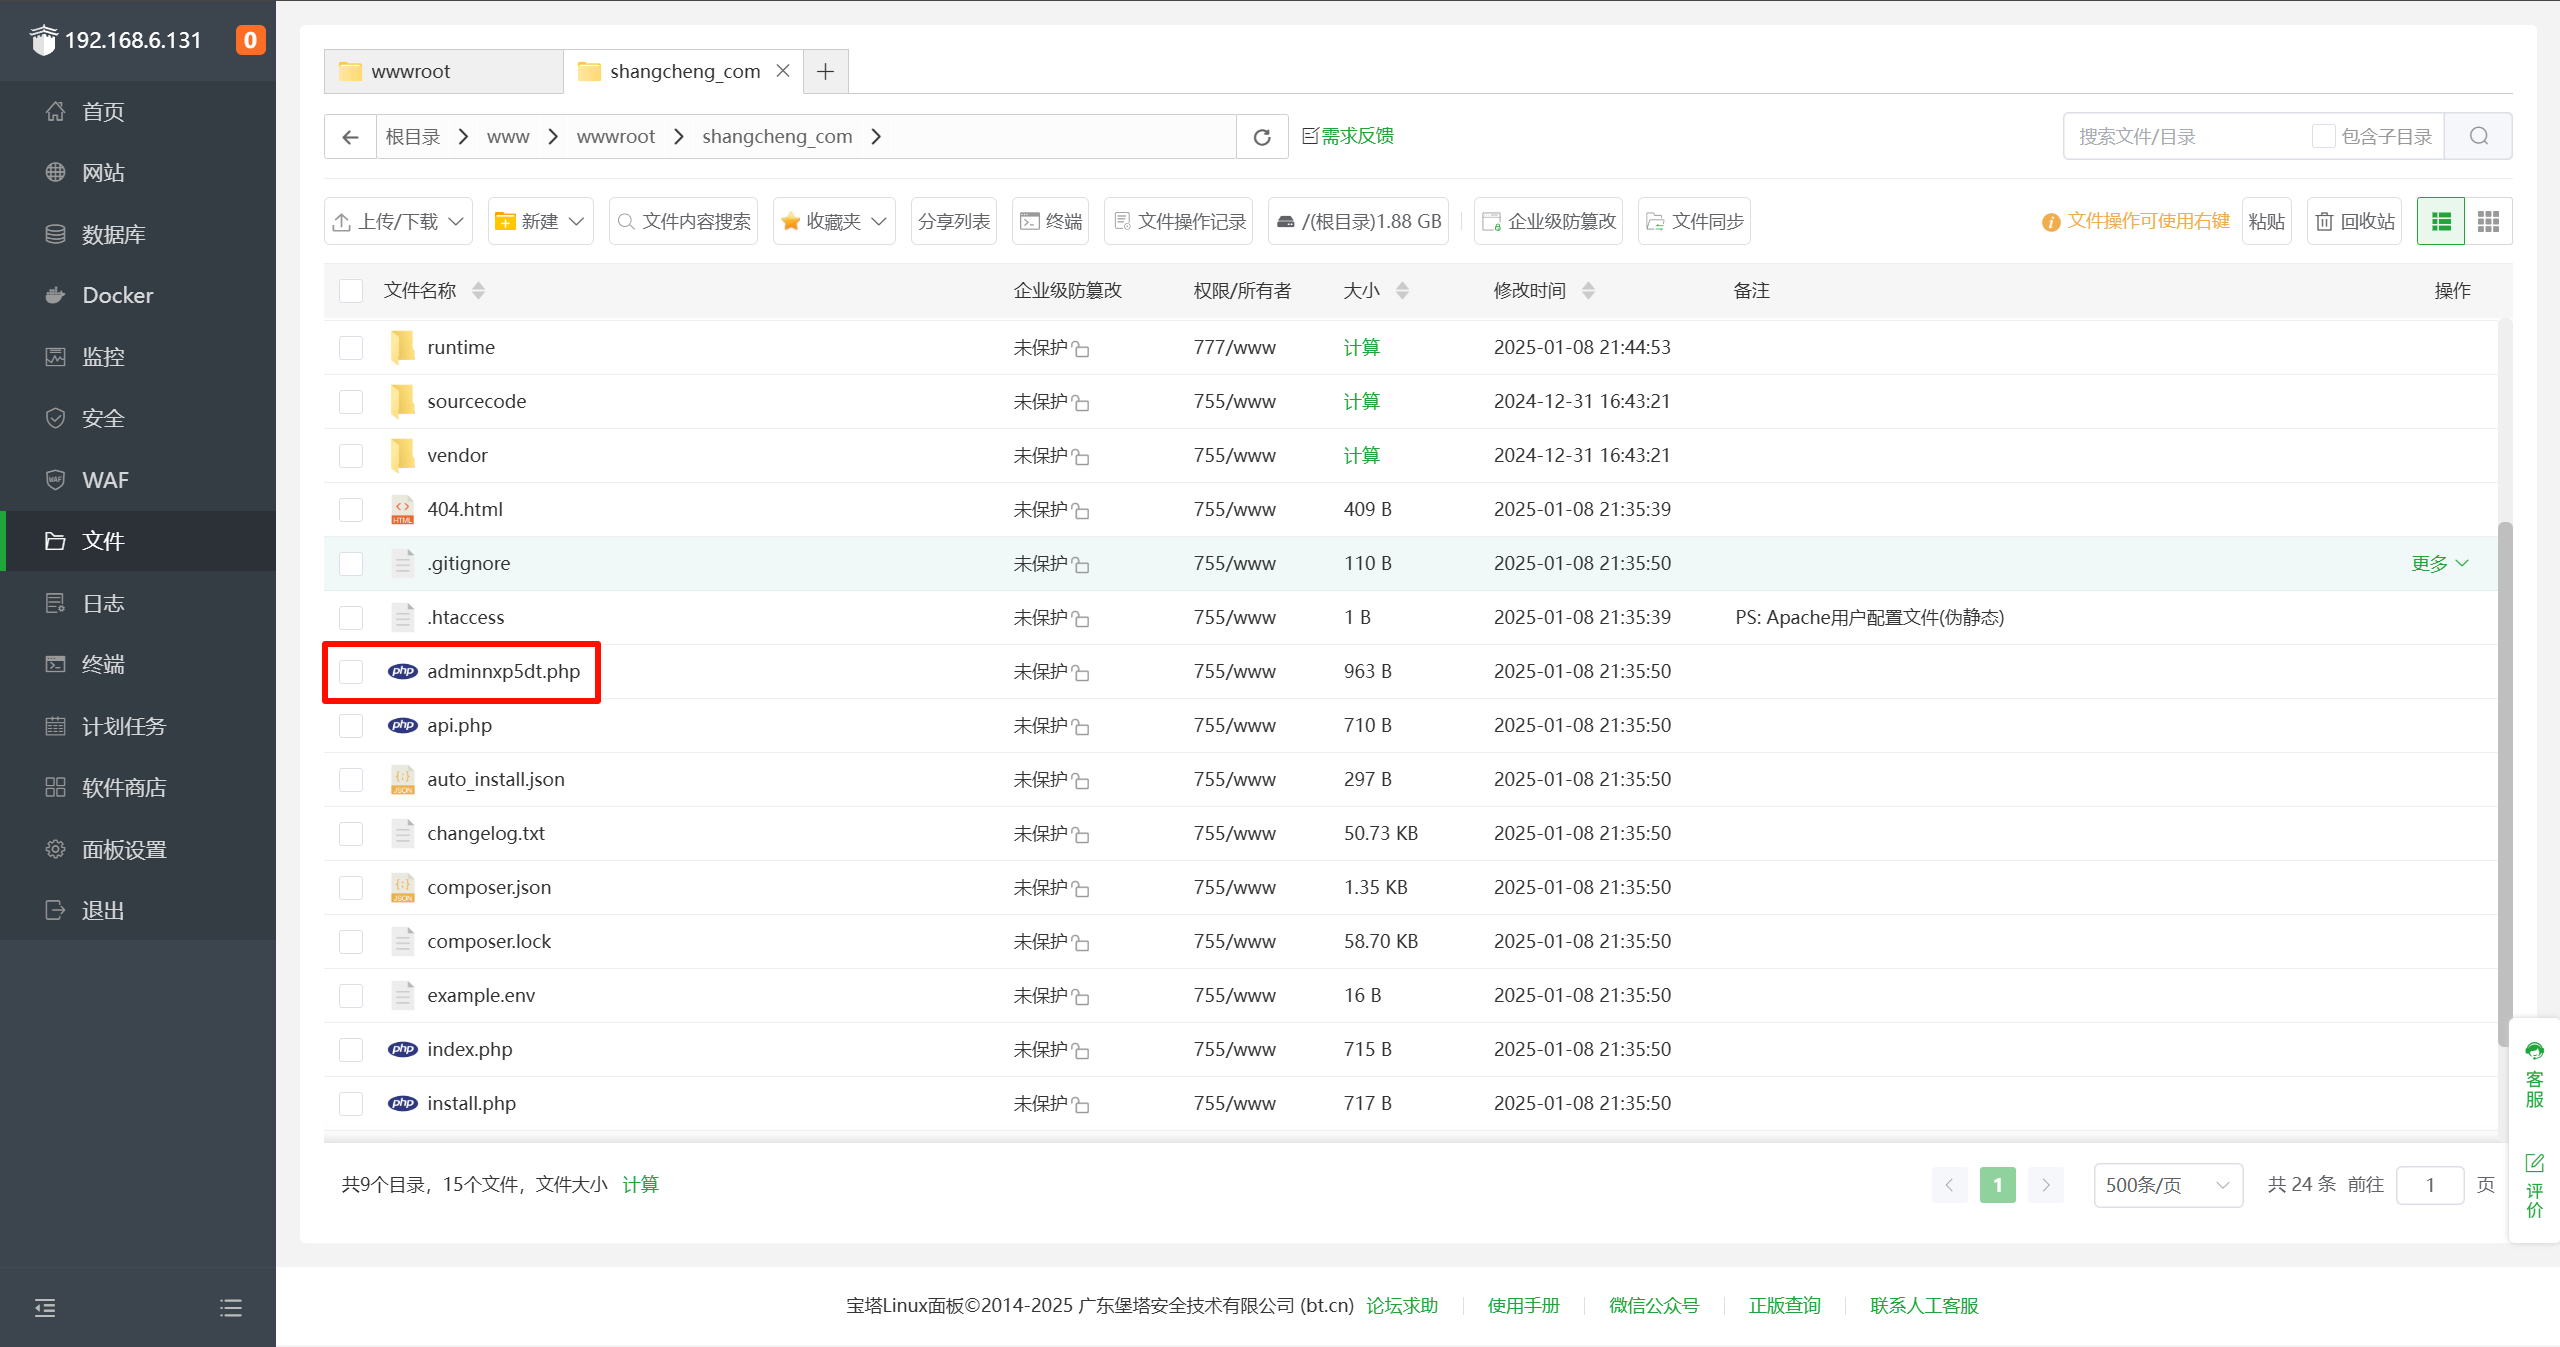Expand the 收藏夹 dropdown
This screenshot has width=2560, height=1347.
834,221
